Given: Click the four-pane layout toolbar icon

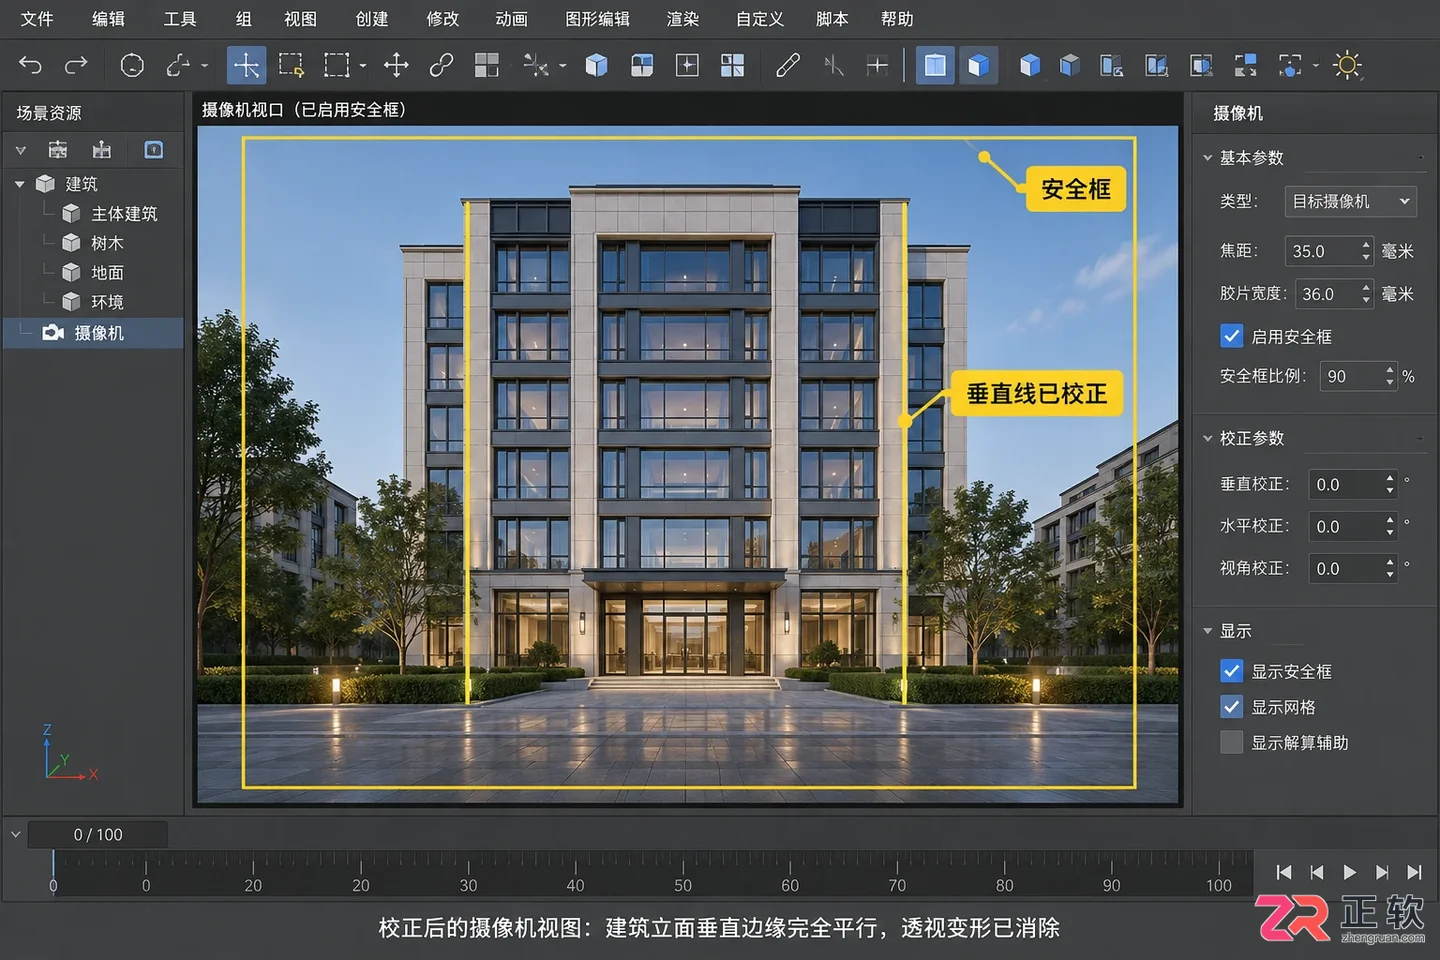Looking at the screenshot, I should tap(732, 66).
